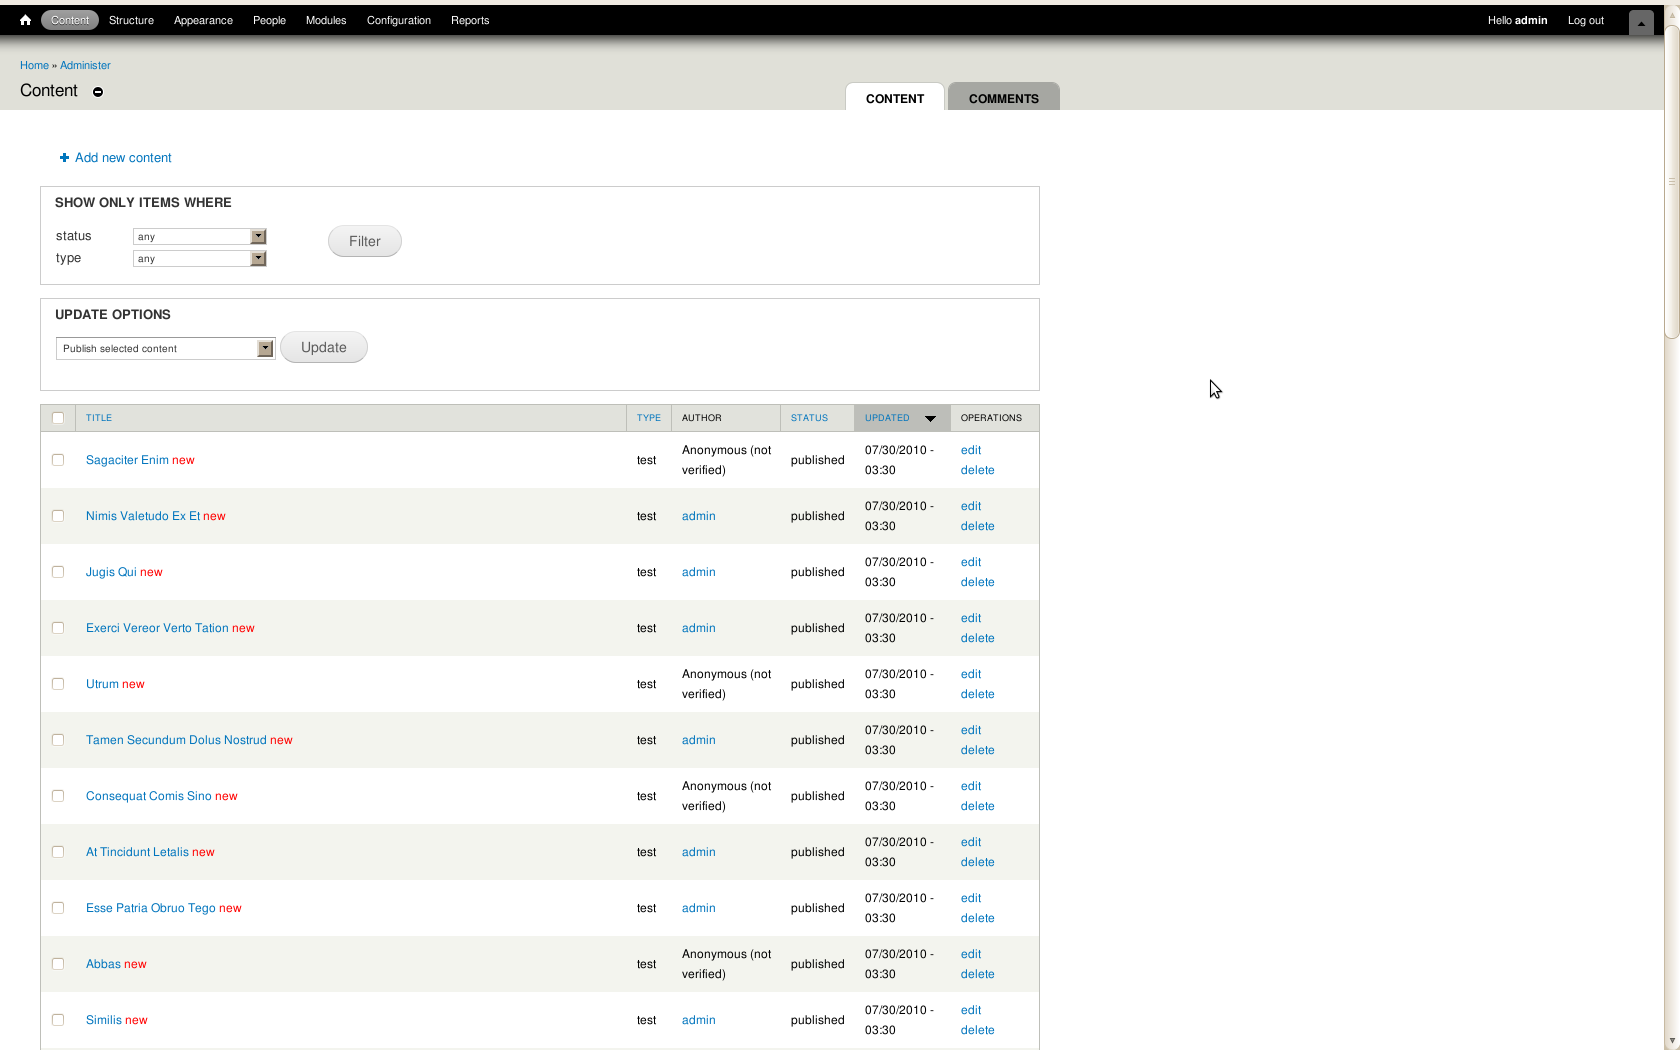Image resolution: width=1680 pixels, height=1050 pixels.
Task: Open the Structure menu
Action: tap(131, 20)
